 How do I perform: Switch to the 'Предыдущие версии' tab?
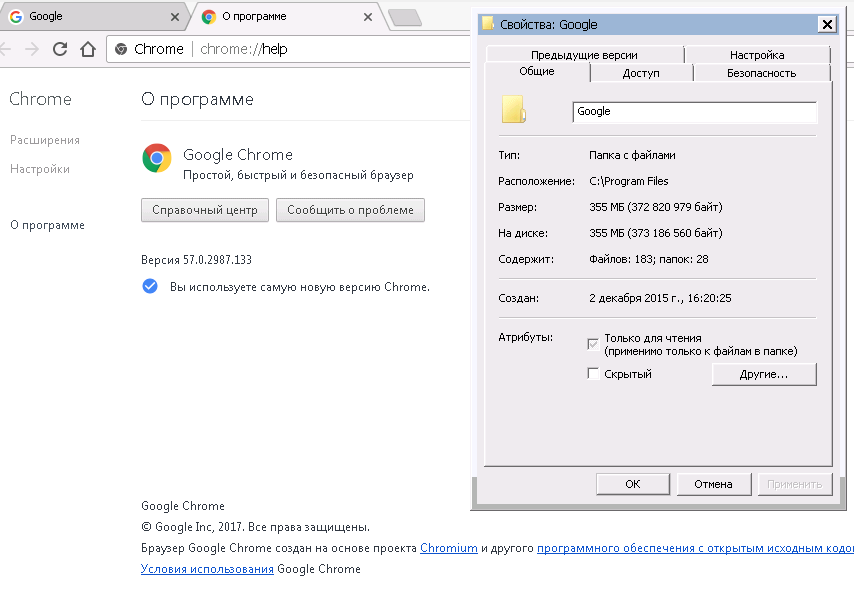[x=584, y=54]
